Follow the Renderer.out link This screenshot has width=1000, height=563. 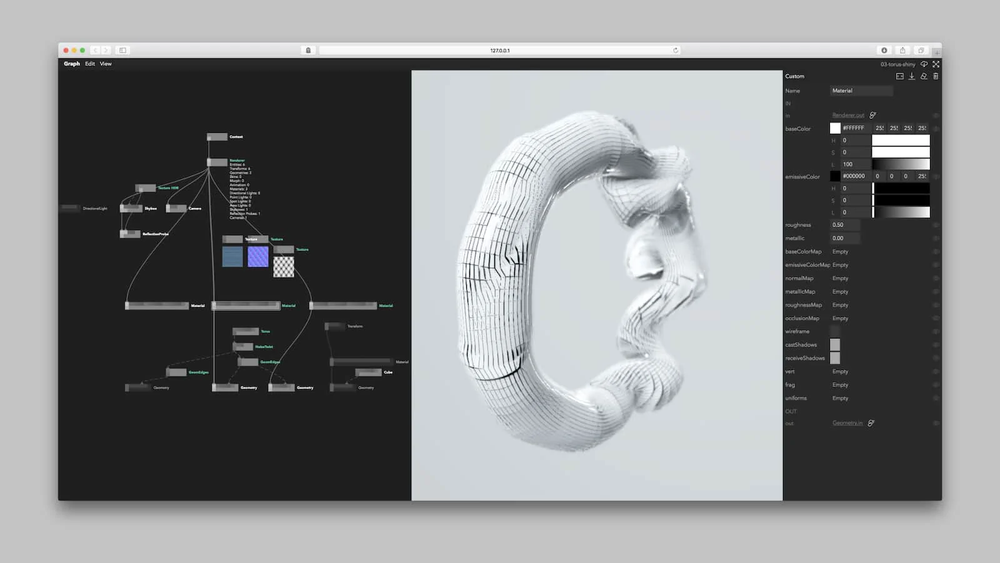[x=848, y=115]
